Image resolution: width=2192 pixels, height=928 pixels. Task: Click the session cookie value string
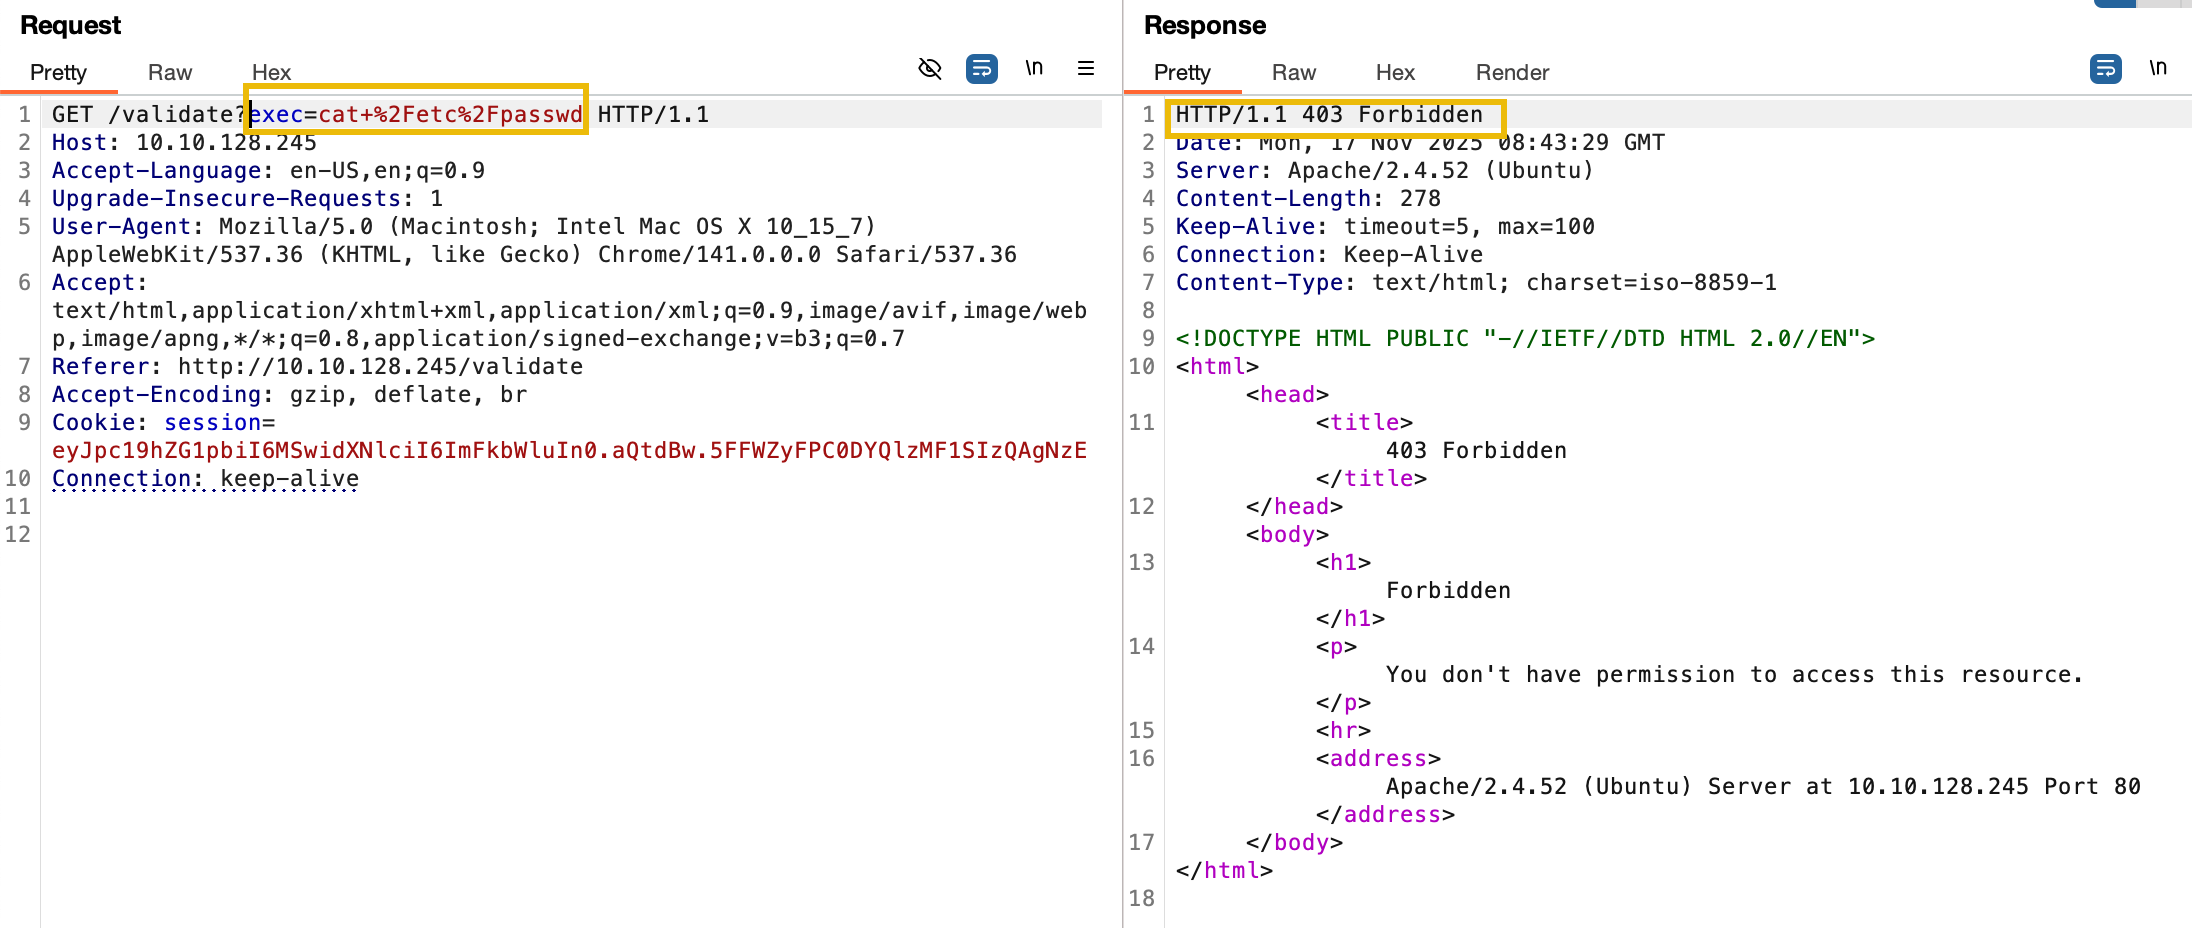(569, 450)
